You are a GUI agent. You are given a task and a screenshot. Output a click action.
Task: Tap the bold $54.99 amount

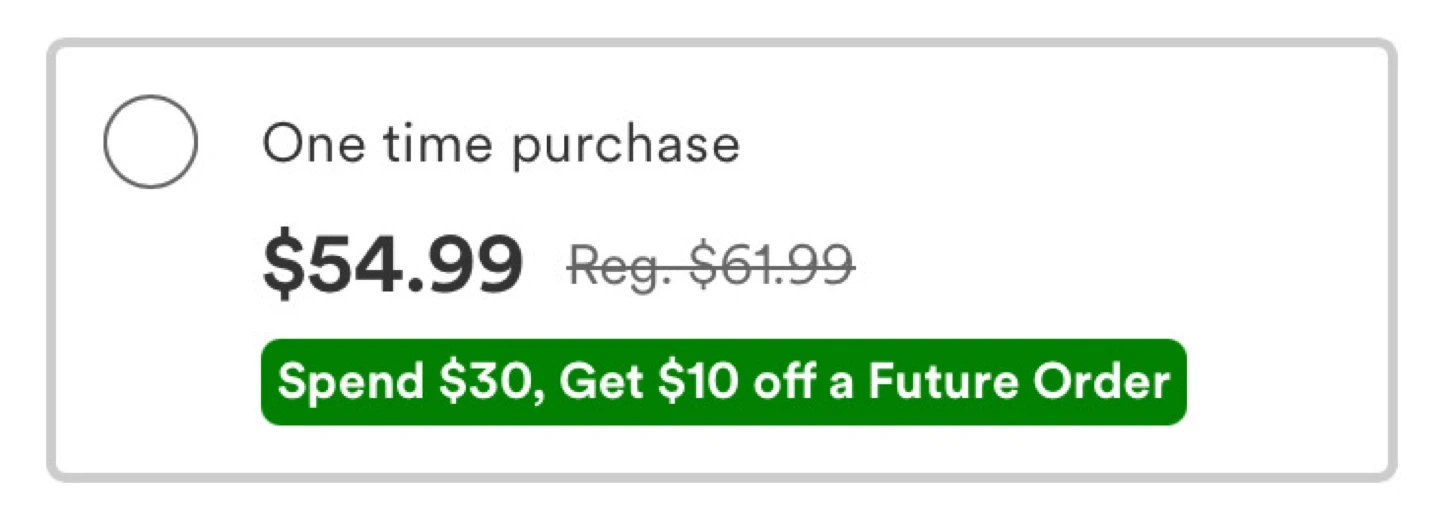click(x=392, y=266)
